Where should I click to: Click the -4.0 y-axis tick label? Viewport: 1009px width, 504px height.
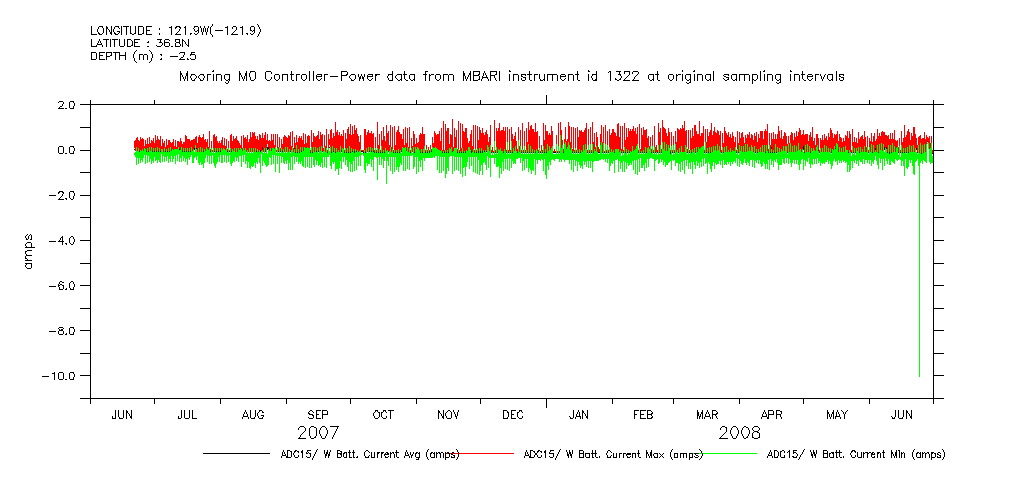pos(65,241)
